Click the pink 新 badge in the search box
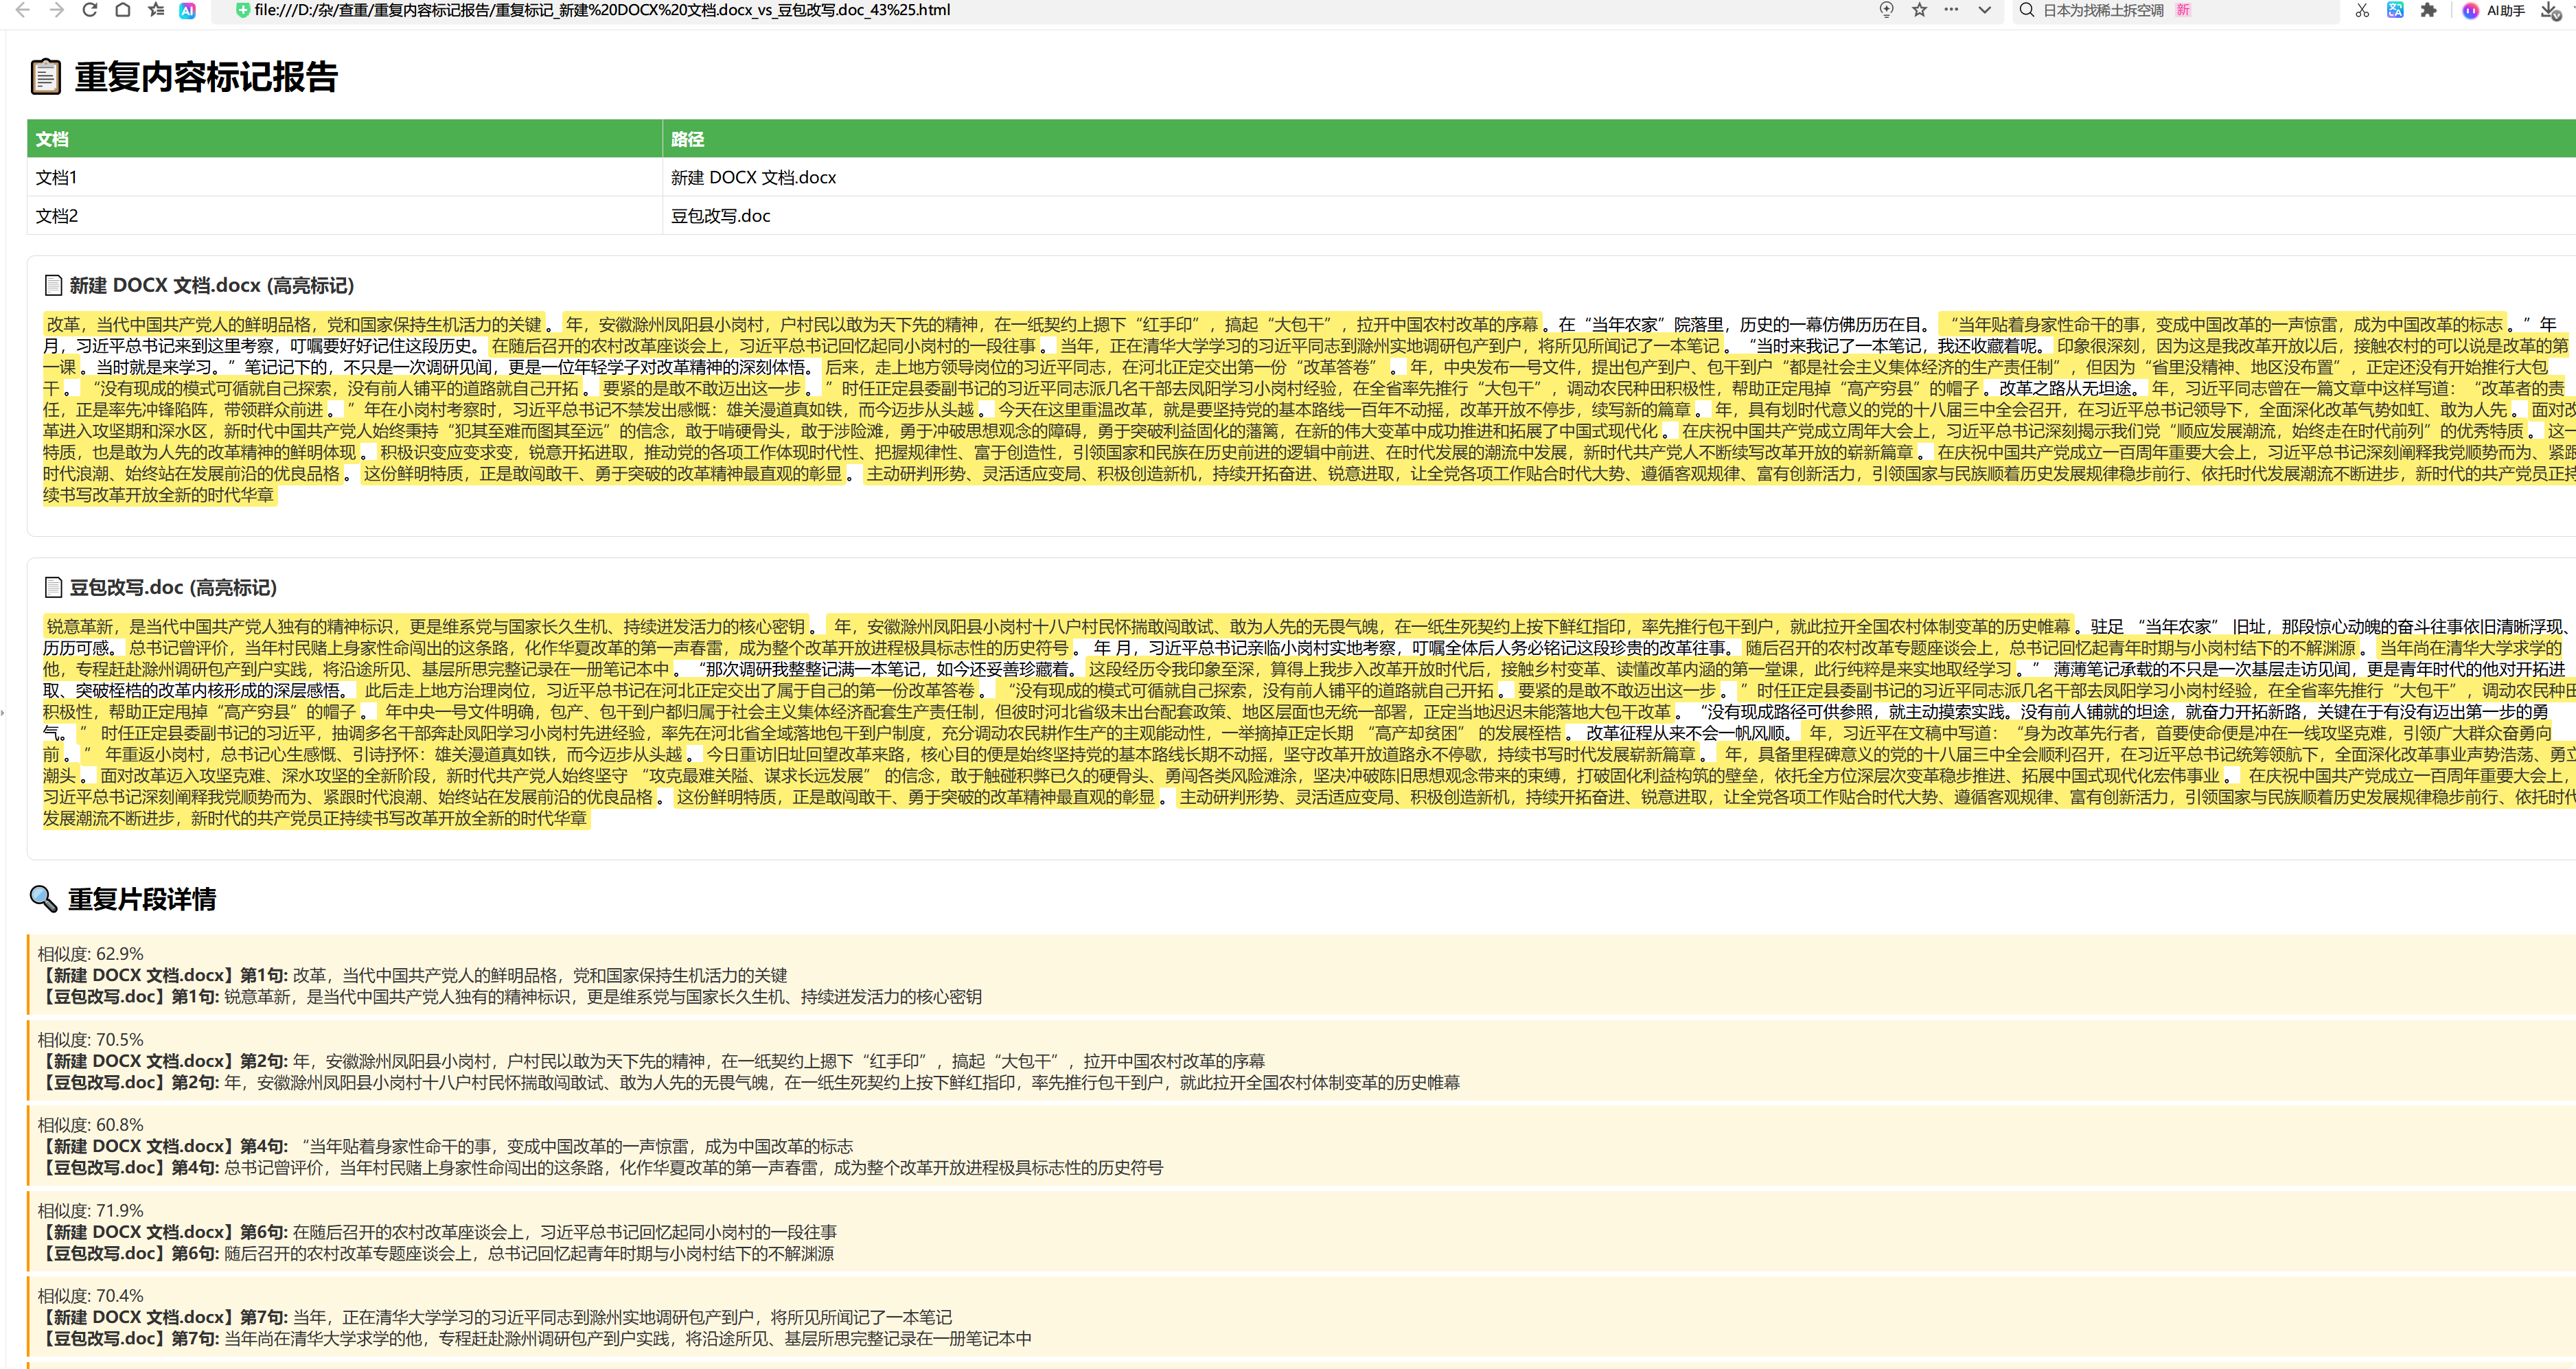2576x1369 pixels. point(2183,10)
